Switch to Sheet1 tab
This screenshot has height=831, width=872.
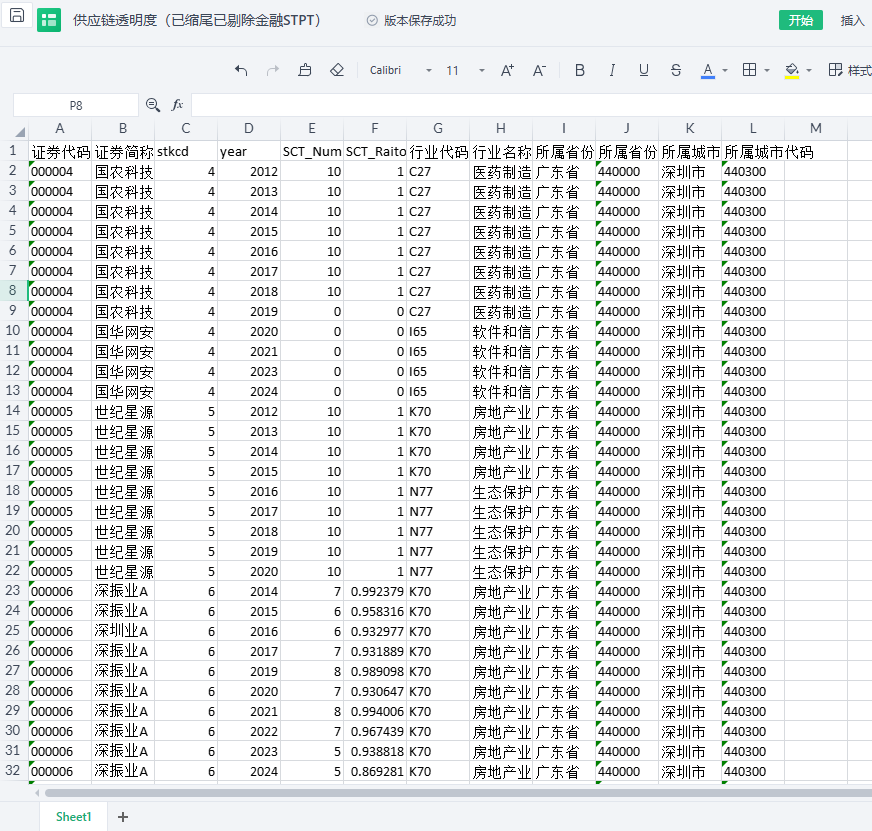[x=73, y=816]
